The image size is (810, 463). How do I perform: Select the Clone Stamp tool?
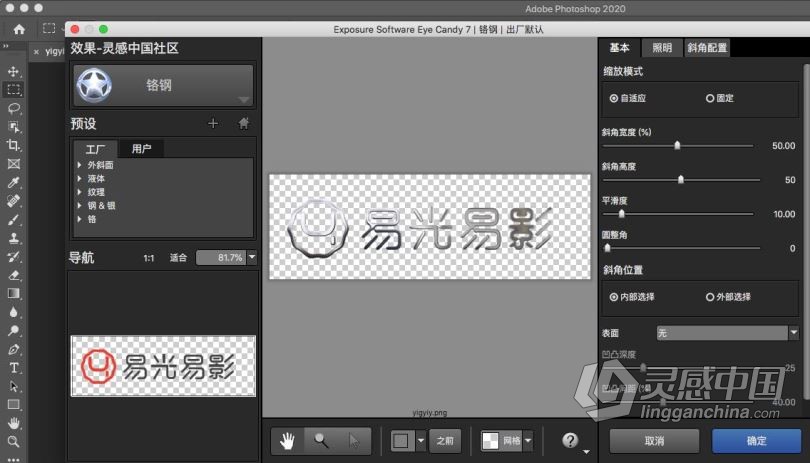[x=13, y=238]
